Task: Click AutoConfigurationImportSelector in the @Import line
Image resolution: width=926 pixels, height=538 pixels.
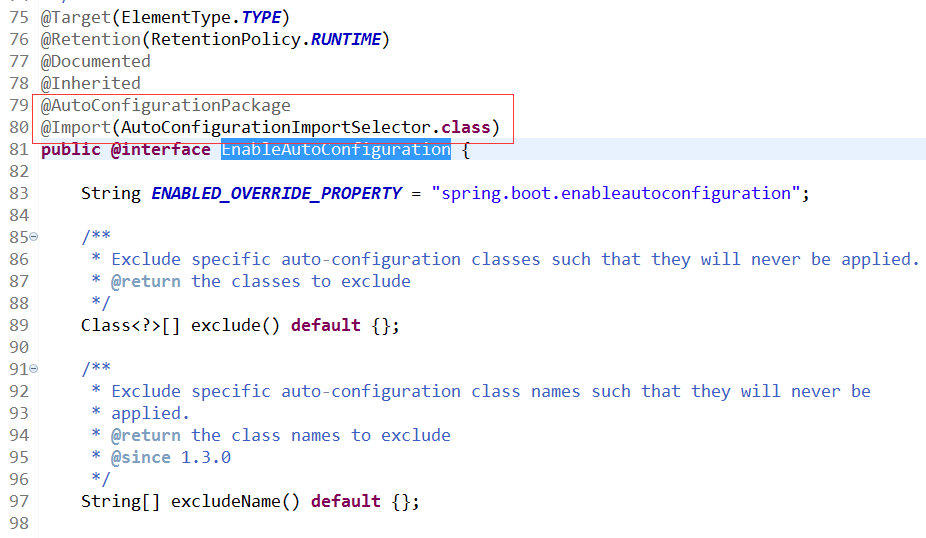Action: tap(276, 128)
